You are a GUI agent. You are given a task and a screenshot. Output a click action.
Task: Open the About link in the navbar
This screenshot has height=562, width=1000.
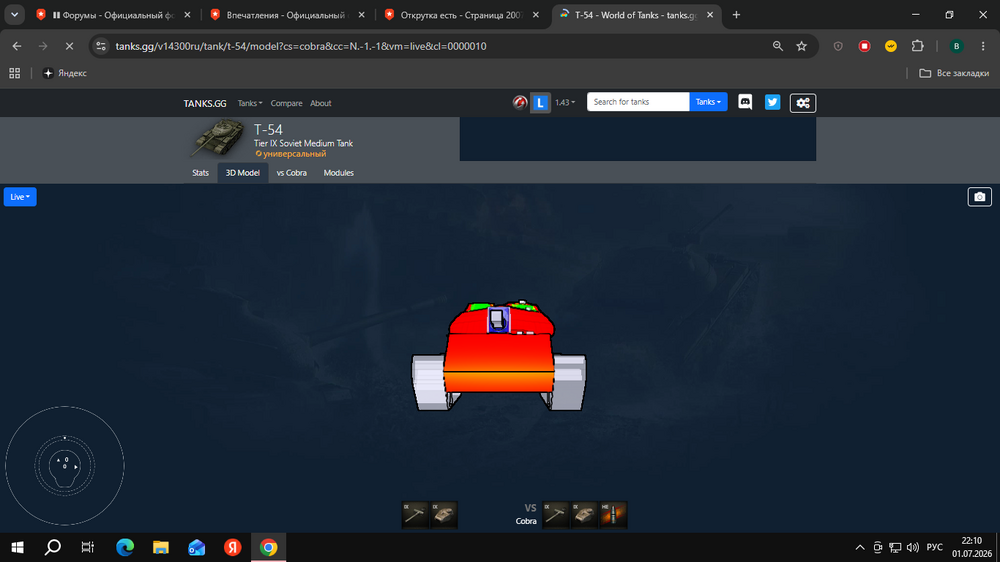point(321,103)
